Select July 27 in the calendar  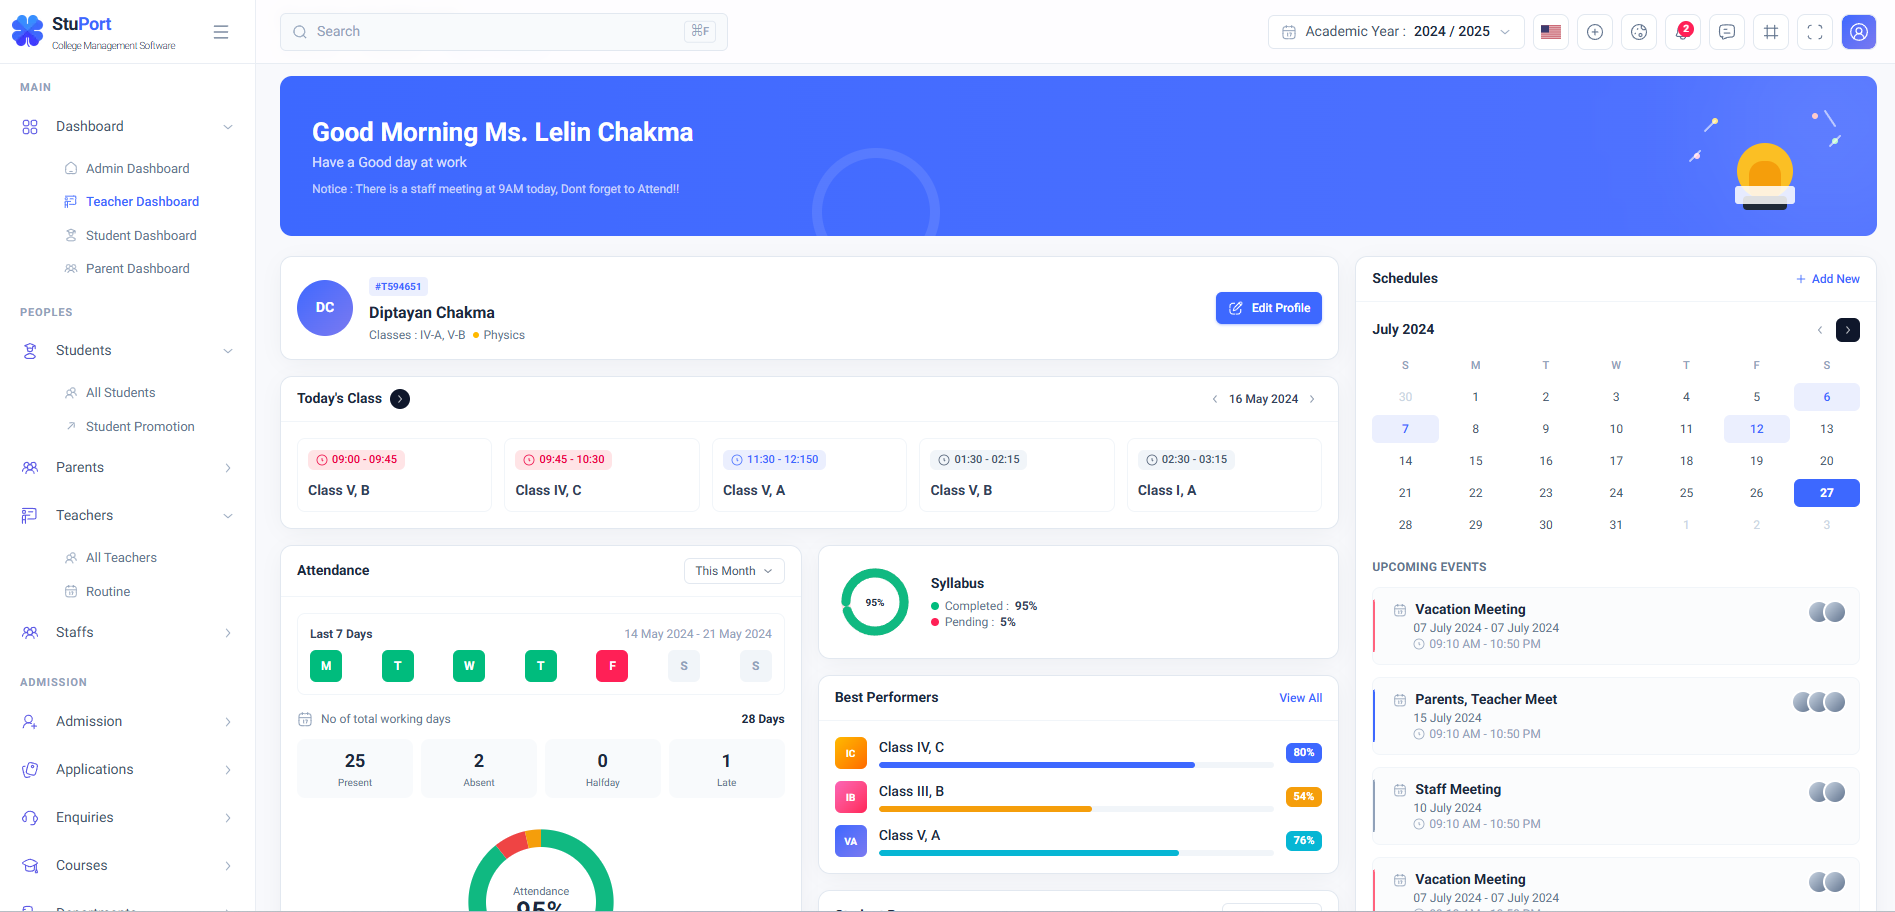pyautogui.click(x=1827, y=493)
